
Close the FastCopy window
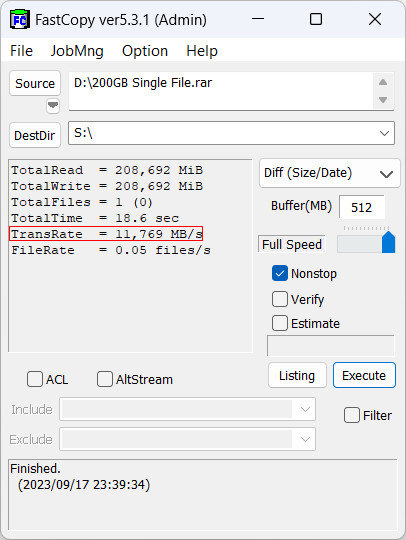pyautogui.click(x=375, y=19)
